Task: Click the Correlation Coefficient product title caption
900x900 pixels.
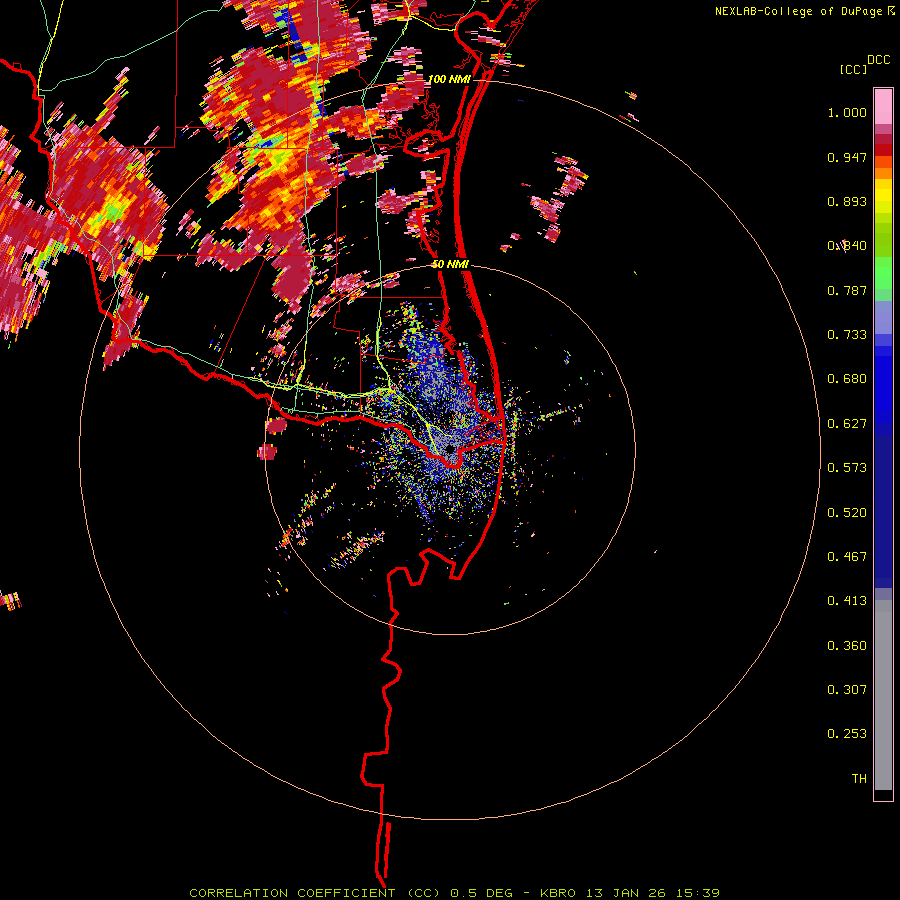Action: pyautogui.click(x=454, y=893)
